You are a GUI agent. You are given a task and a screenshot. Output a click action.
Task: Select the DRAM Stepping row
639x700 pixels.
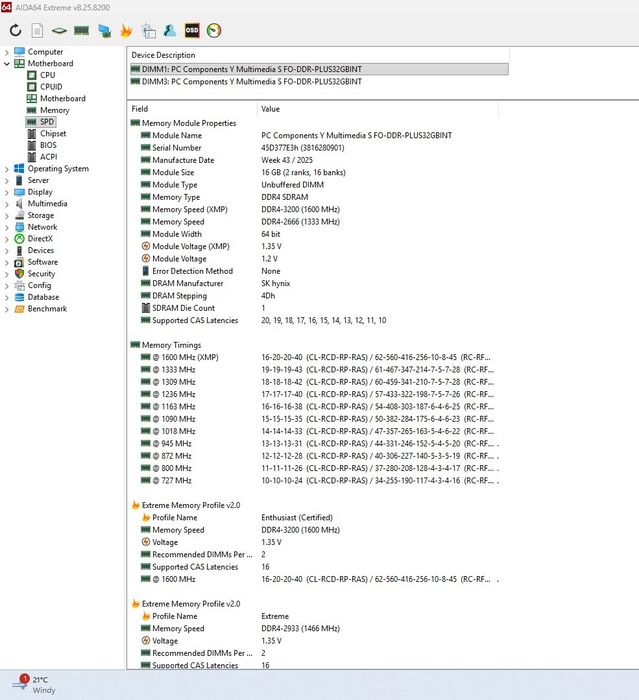click(313, 296)
